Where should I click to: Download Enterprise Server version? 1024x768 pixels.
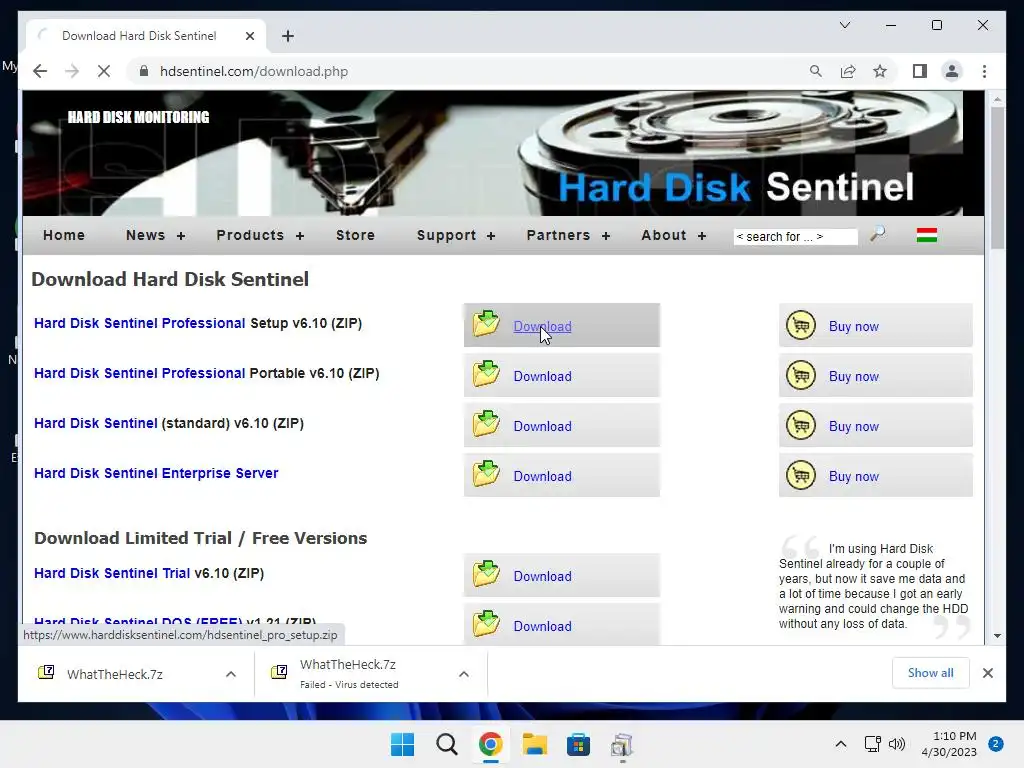point(542,476)
